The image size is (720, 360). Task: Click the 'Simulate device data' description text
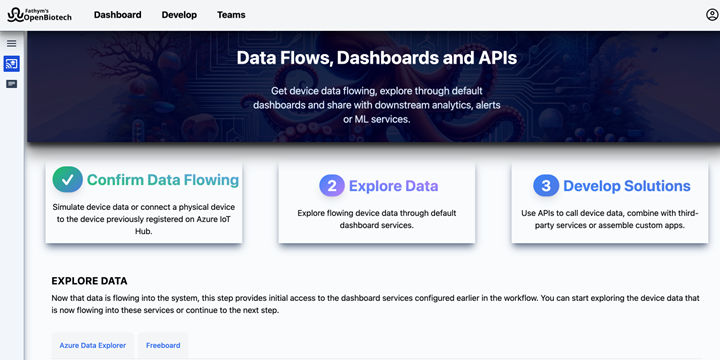tap(144, 219)
